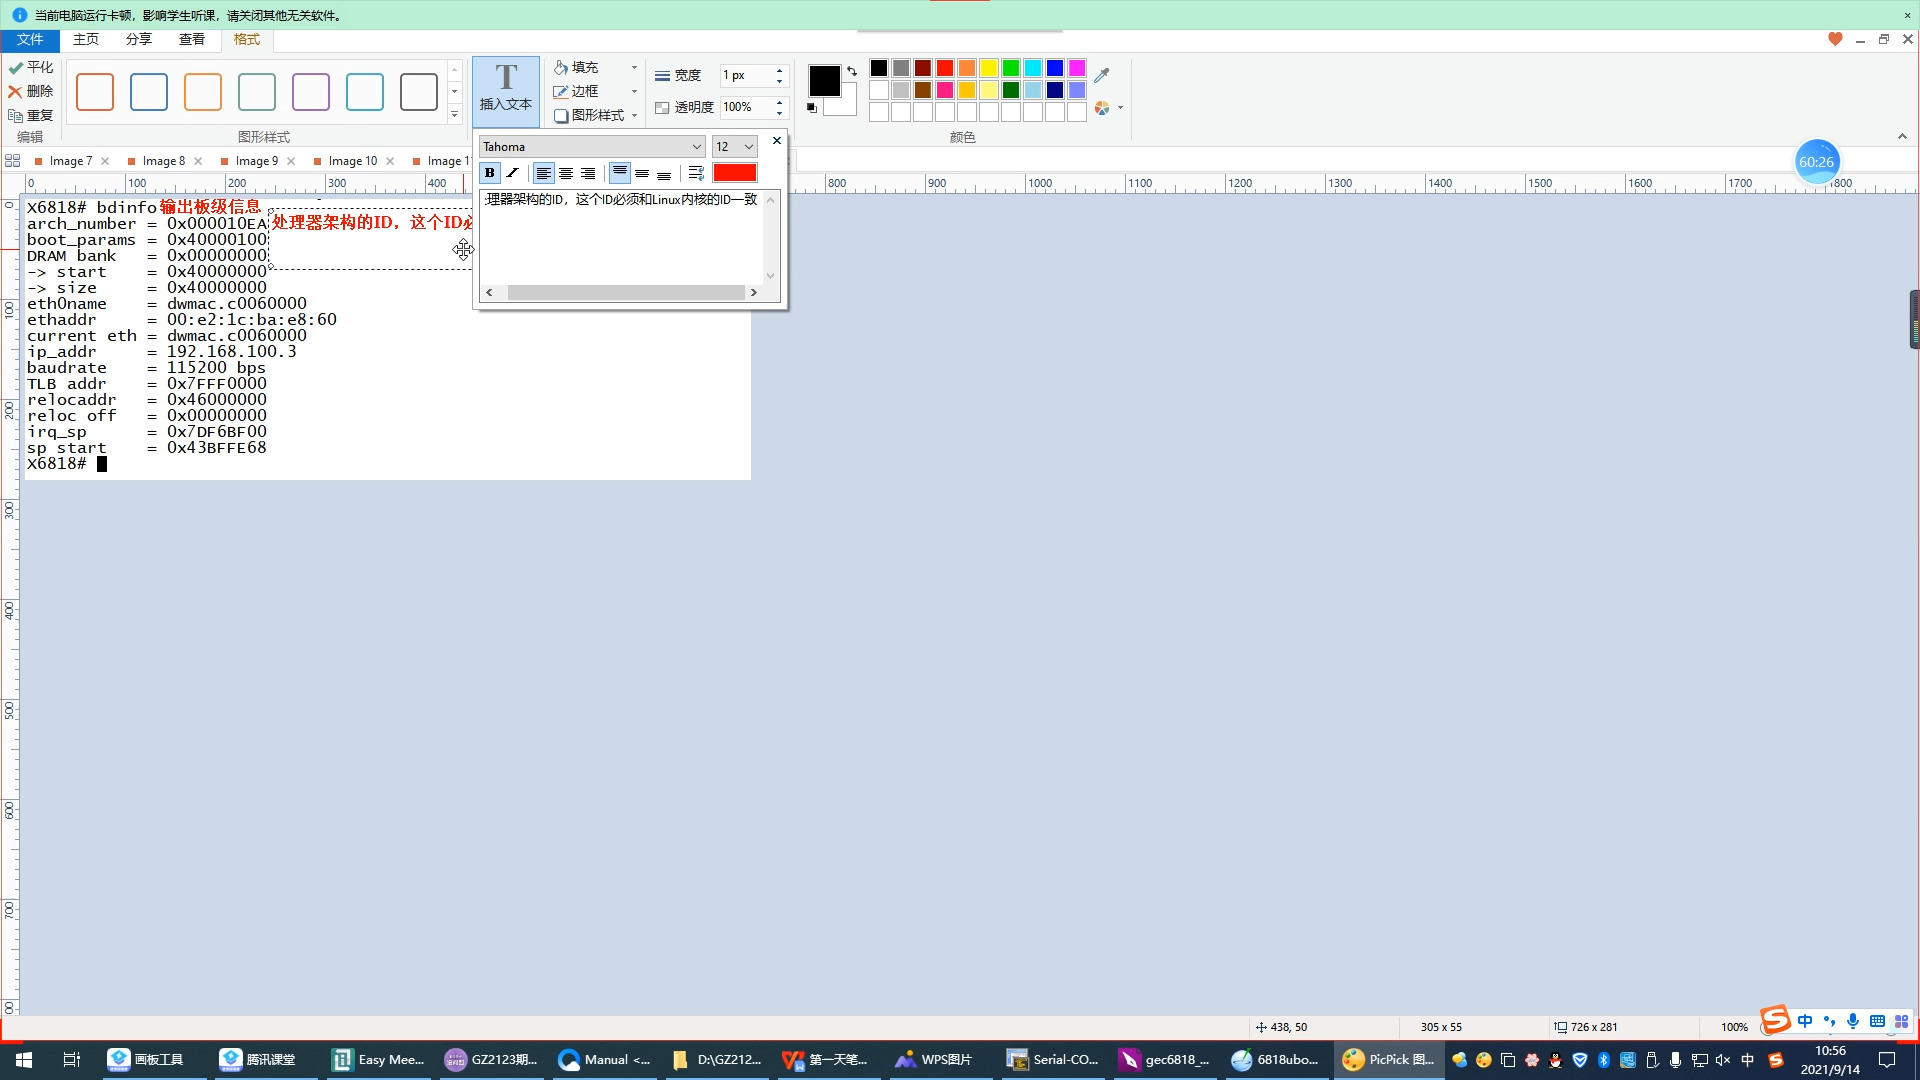
Task: Center text horizontally in text popup
Action: (x=566, y=173)
